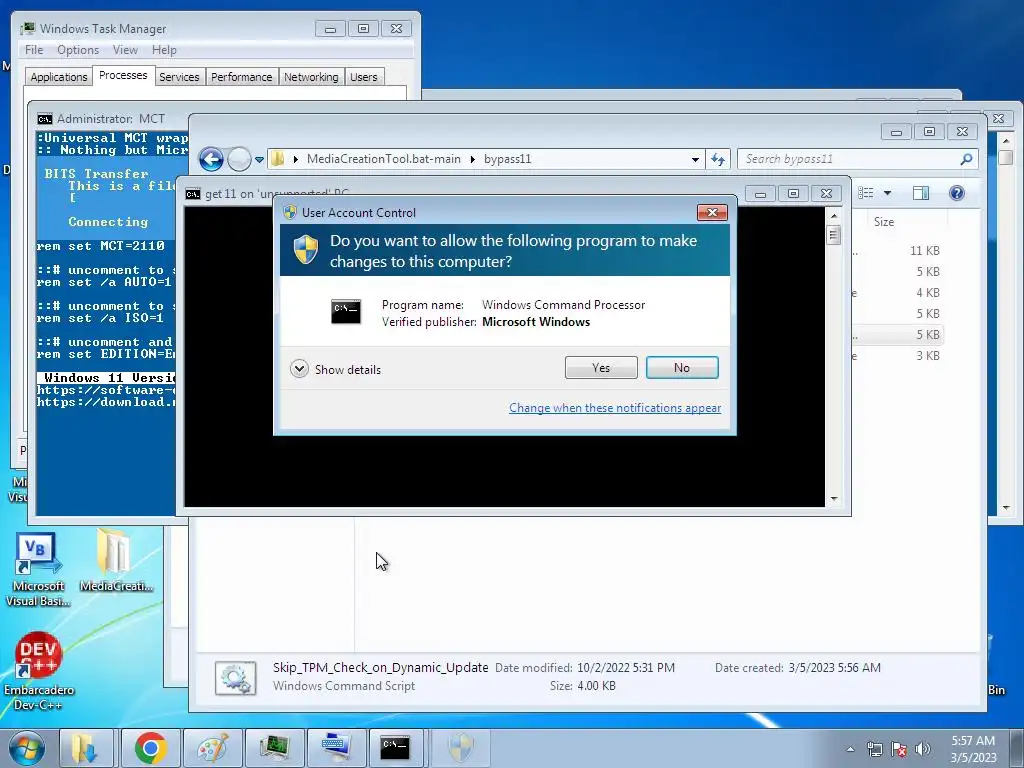The image size is (1024, 768).
Task: Show hidden tray icons arrow
Action: [850, 749]
